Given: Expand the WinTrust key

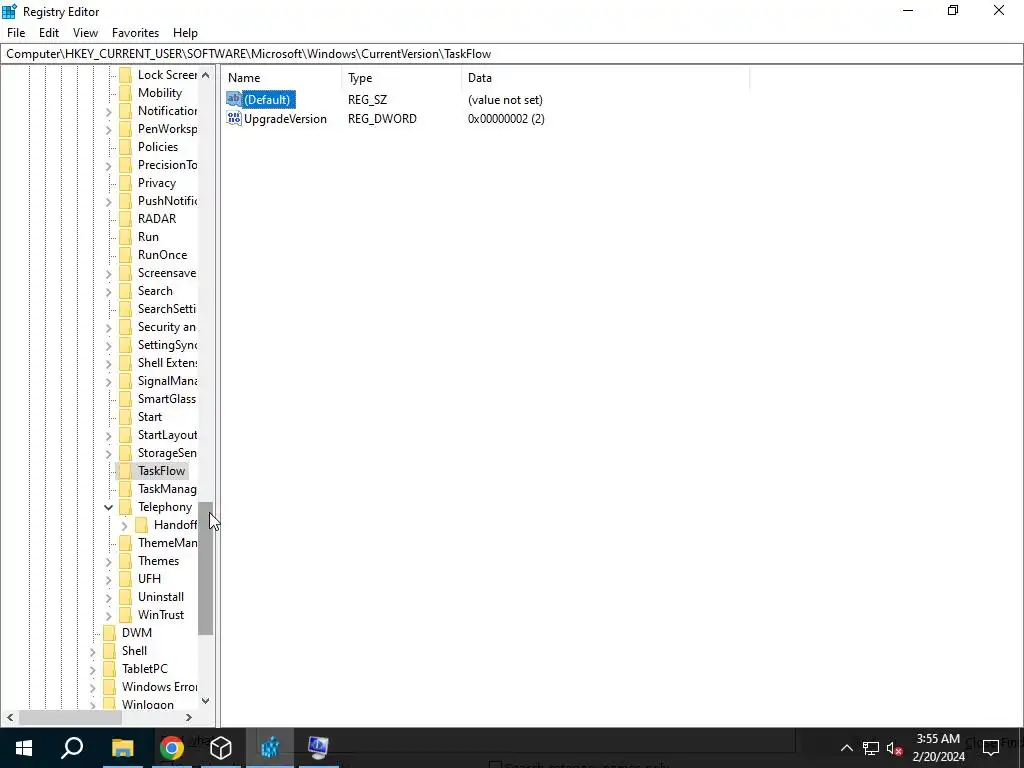Looking at the screenshot, I should pos(108,616).
